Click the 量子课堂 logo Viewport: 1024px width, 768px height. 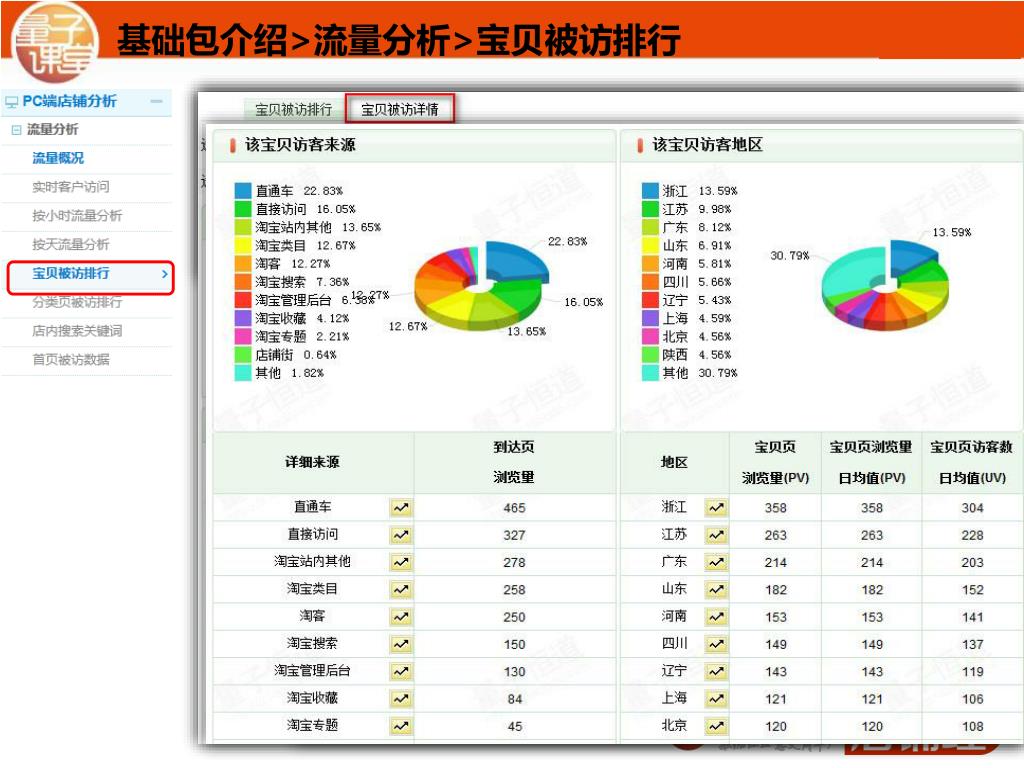coord(55,42)
